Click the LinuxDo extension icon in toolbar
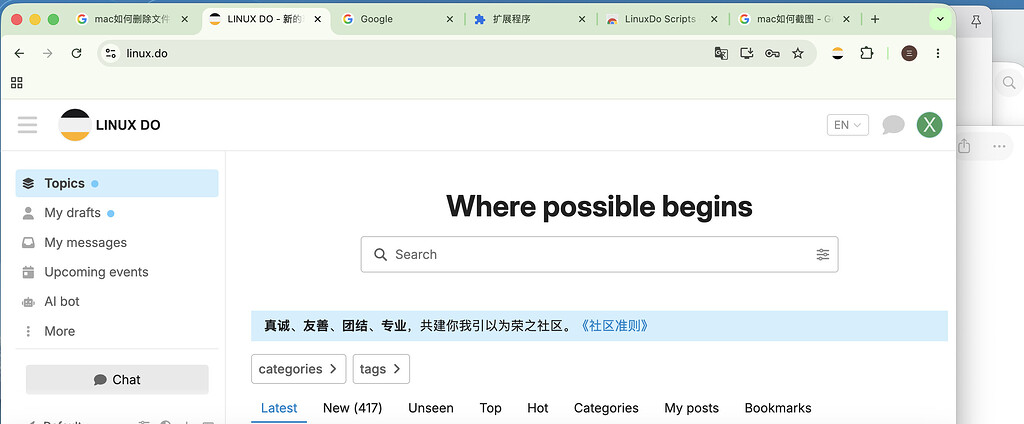Screen dimensions: 1024x424 (x=837, y=54)
